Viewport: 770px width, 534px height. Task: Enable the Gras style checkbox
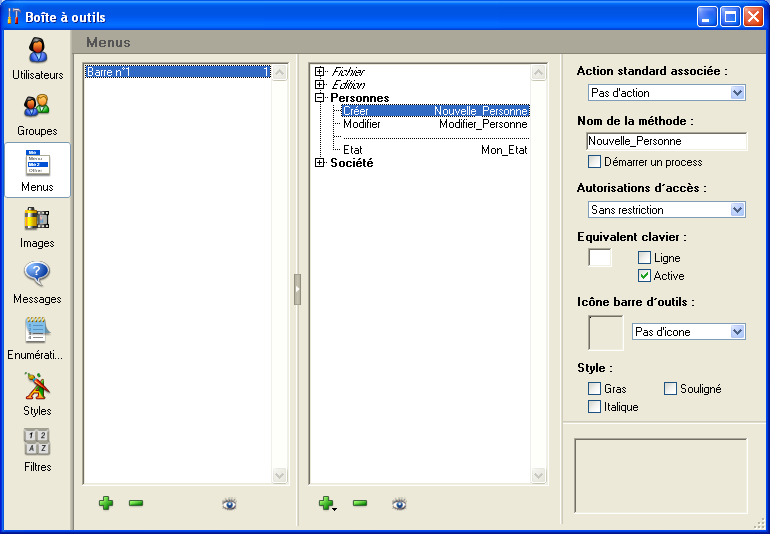click(595, 389)
